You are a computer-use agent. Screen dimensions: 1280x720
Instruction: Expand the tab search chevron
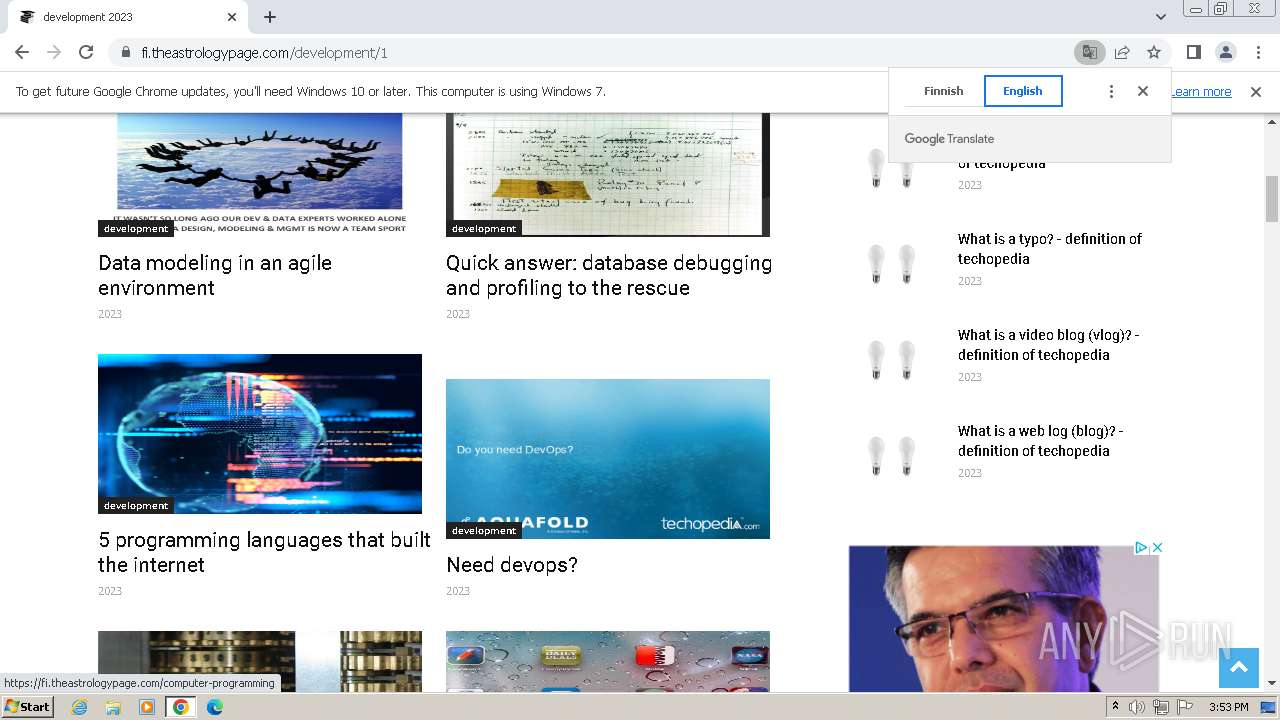(1160, 17)
